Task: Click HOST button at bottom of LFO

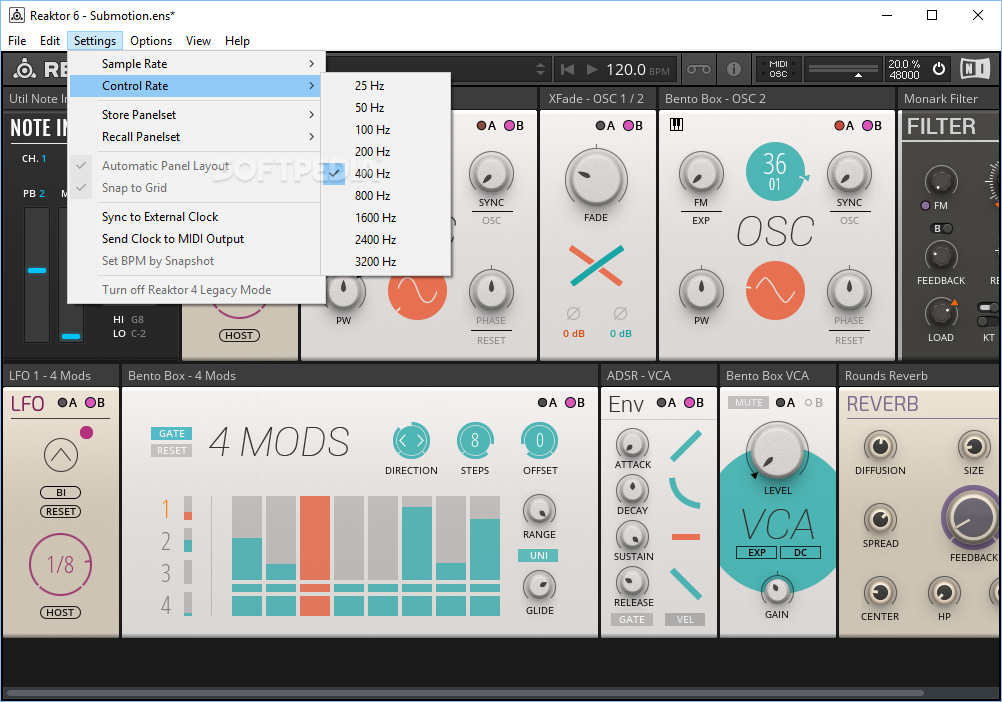Action: [60, 613]
